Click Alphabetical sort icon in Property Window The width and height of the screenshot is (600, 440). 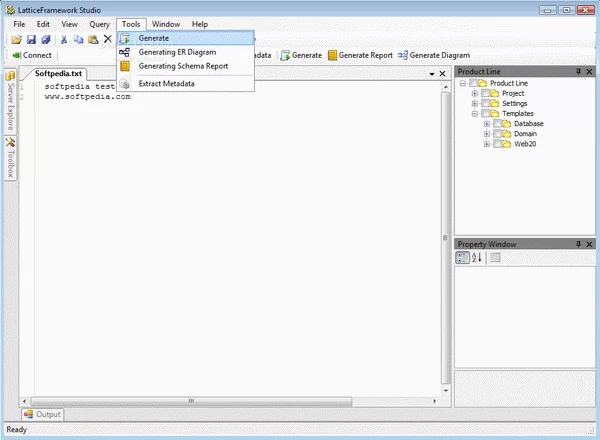pyautogui.click(x=477, y=257)
